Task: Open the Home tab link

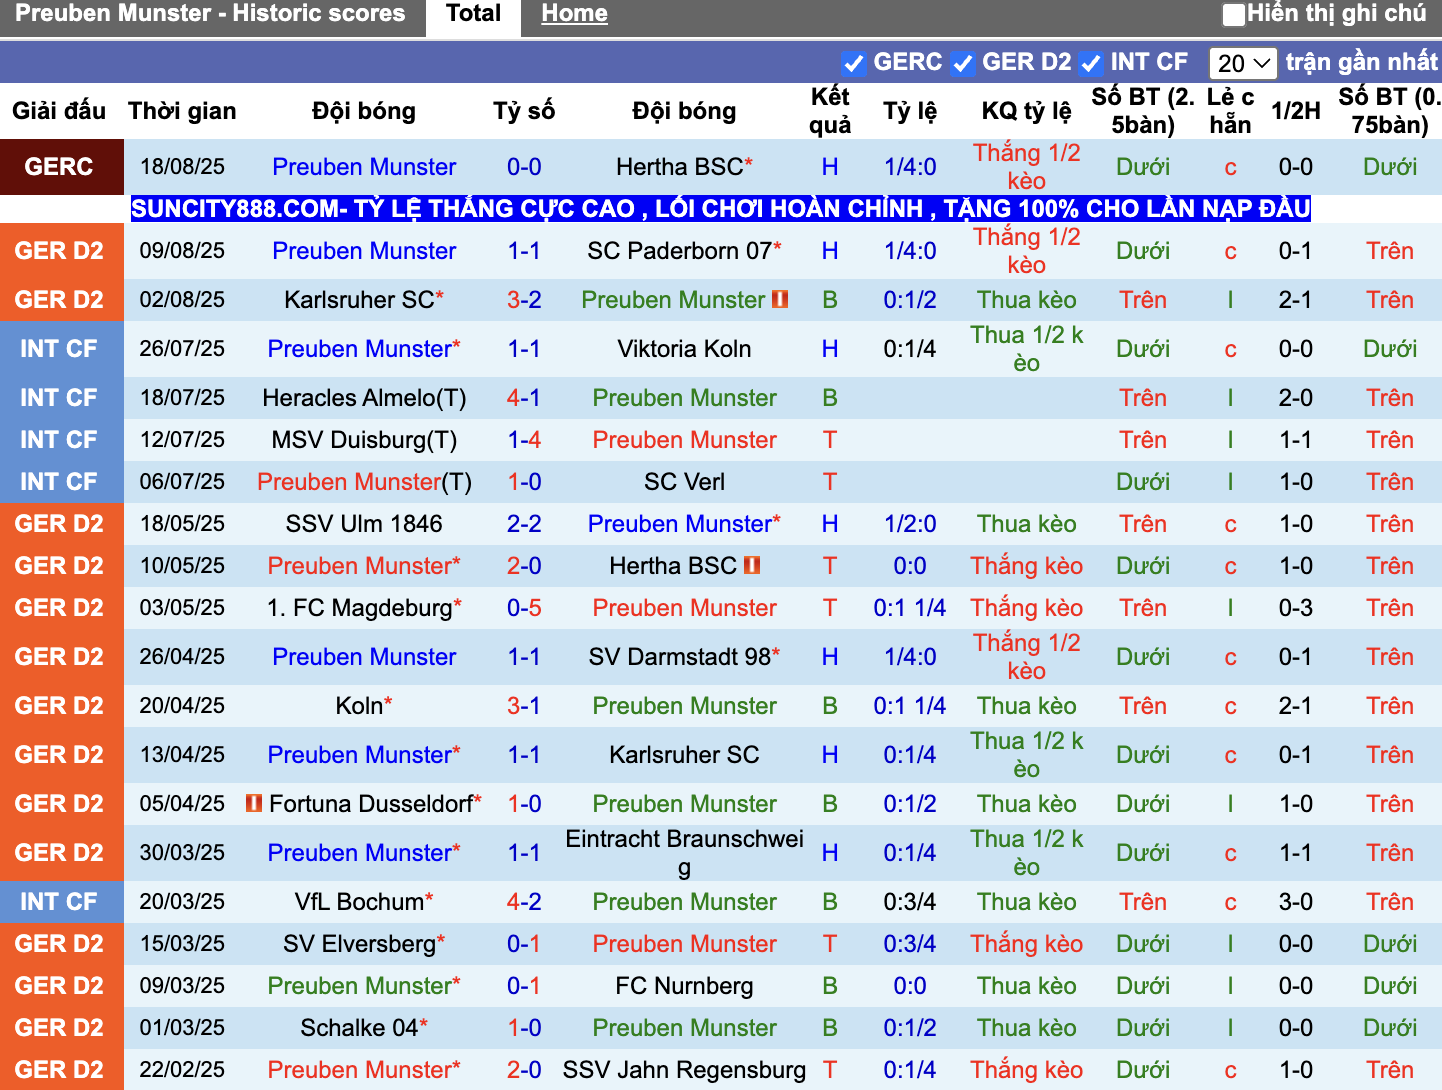Action: coord(574,14)
